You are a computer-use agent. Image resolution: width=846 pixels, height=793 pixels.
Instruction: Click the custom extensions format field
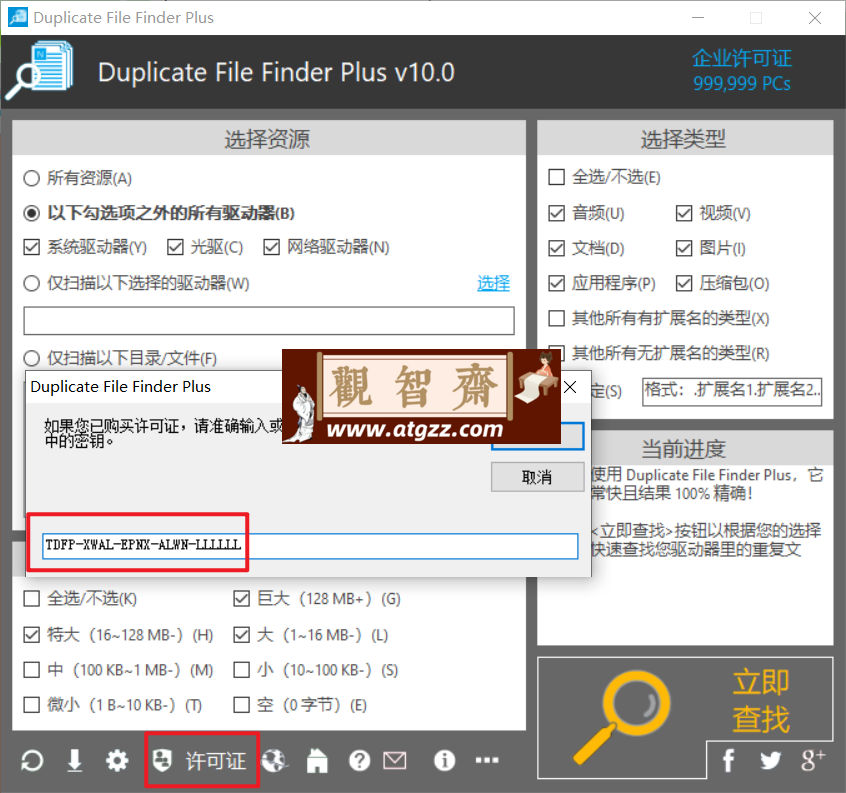coord(732,391)
